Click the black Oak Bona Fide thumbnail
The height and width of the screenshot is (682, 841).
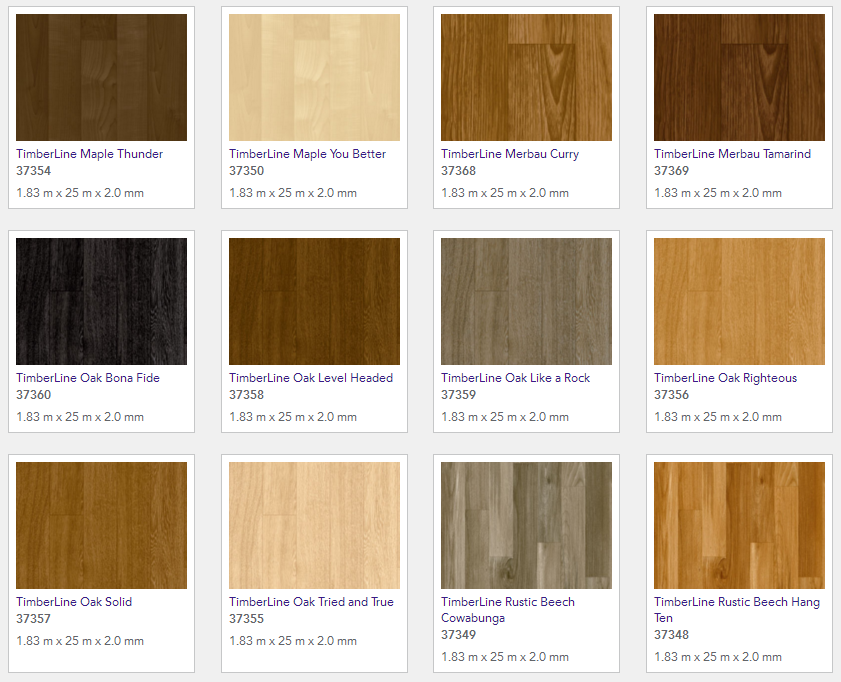[101, 301]
